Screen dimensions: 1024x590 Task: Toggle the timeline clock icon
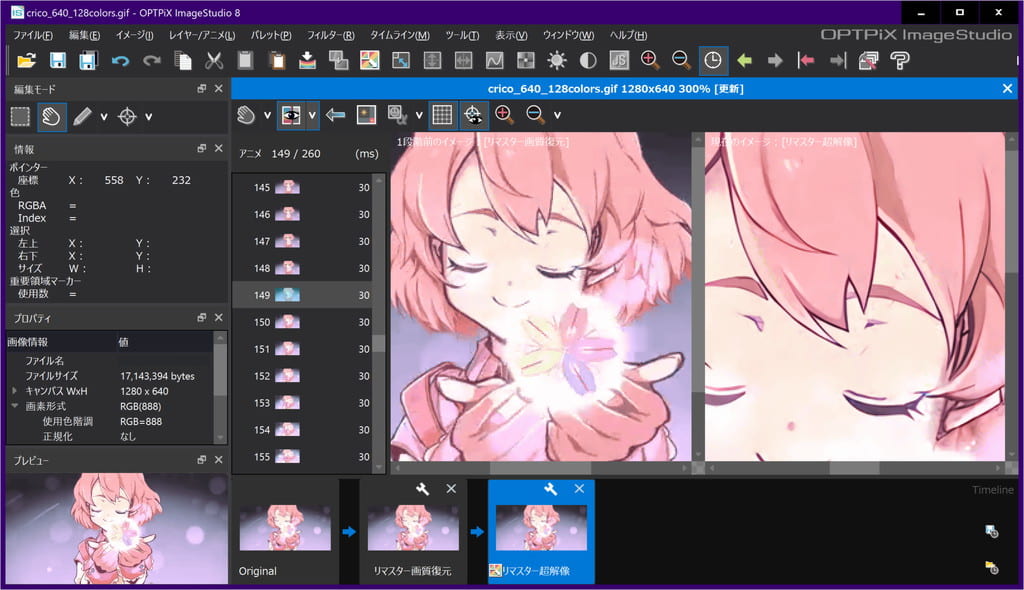point(713,61)
